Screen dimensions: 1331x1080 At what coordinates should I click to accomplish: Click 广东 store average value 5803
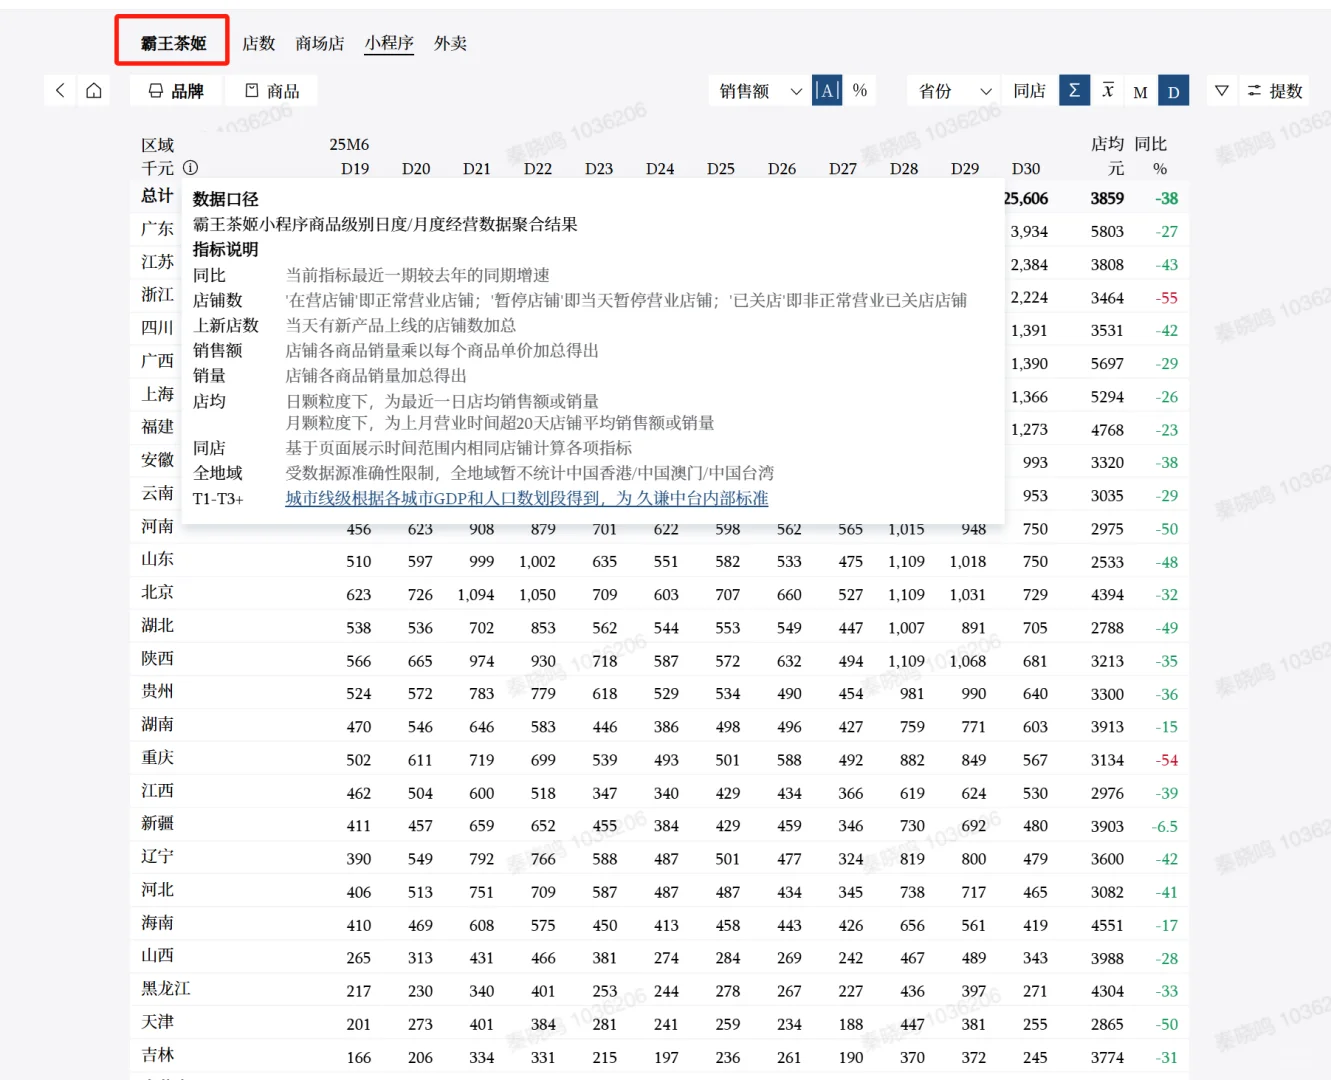1107,231
